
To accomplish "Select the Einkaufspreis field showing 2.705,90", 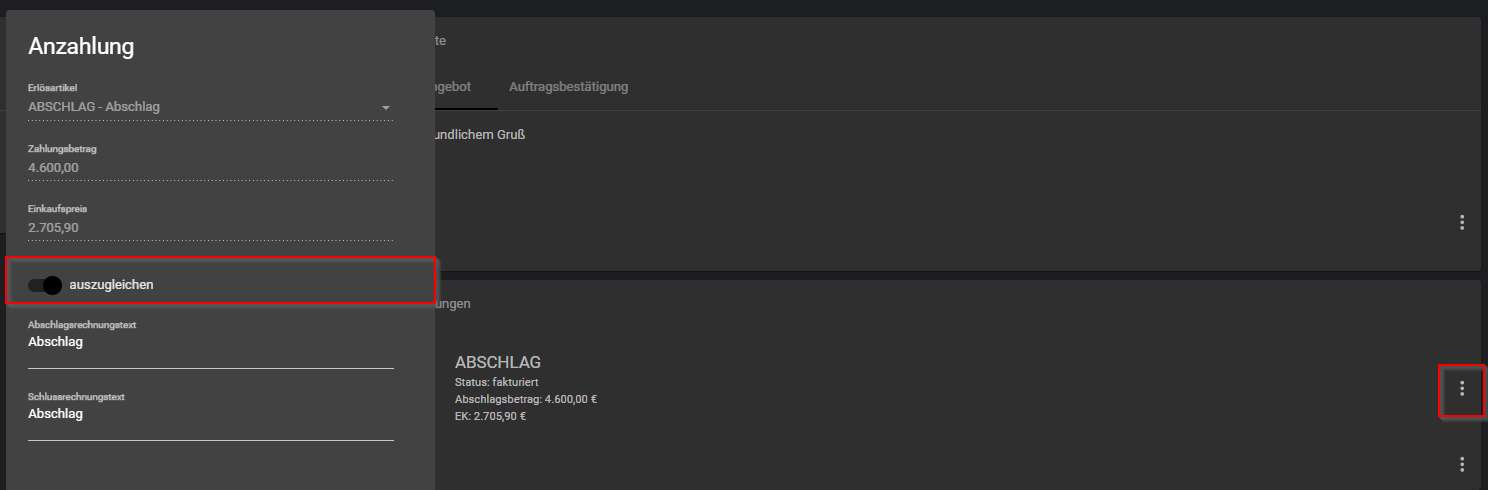I will (x=211, y=228).
